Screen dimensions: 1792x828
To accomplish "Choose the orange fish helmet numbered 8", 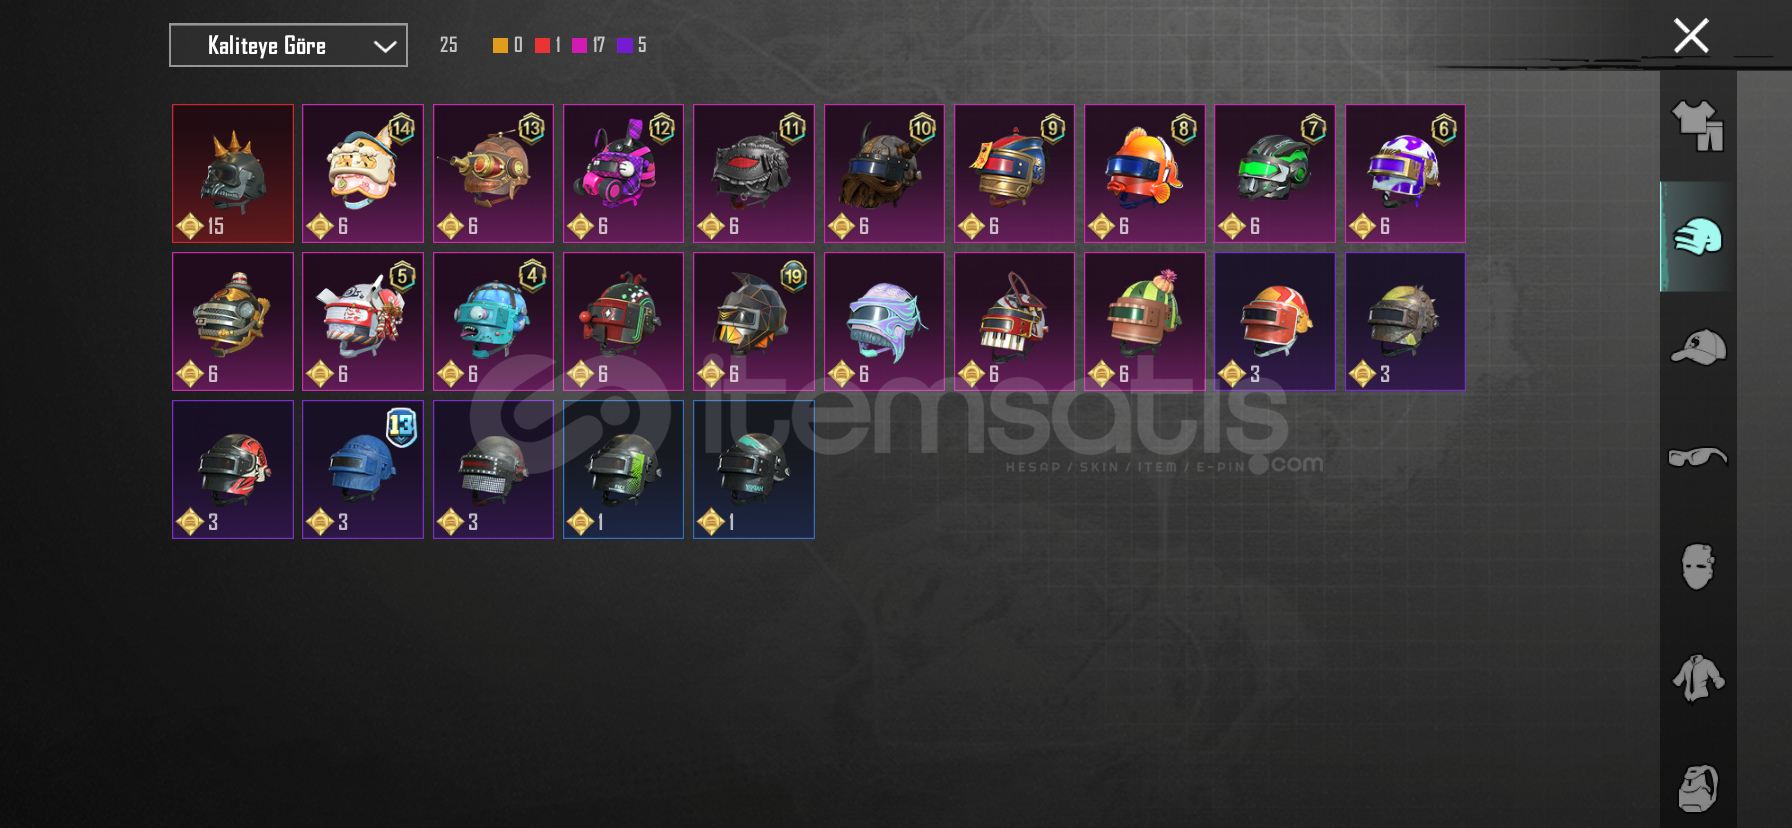I will (x=1144, y=173).
